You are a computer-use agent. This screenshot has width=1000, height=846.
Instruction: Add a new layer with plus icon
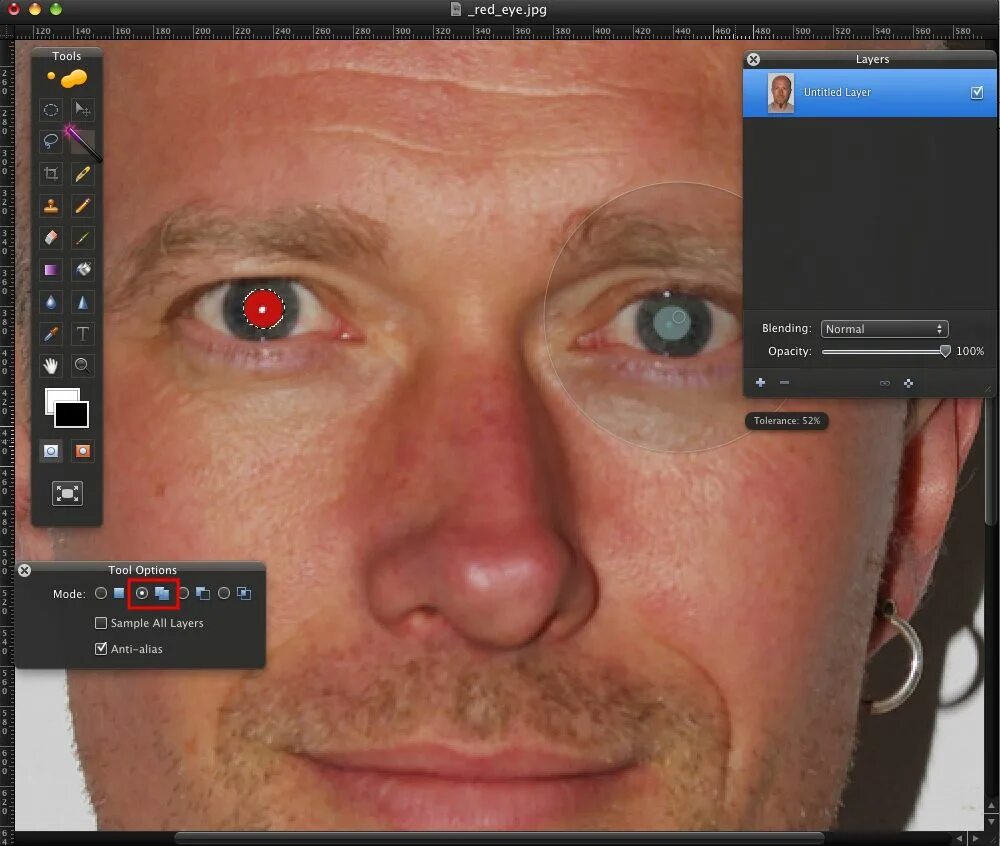click(760, 383)
